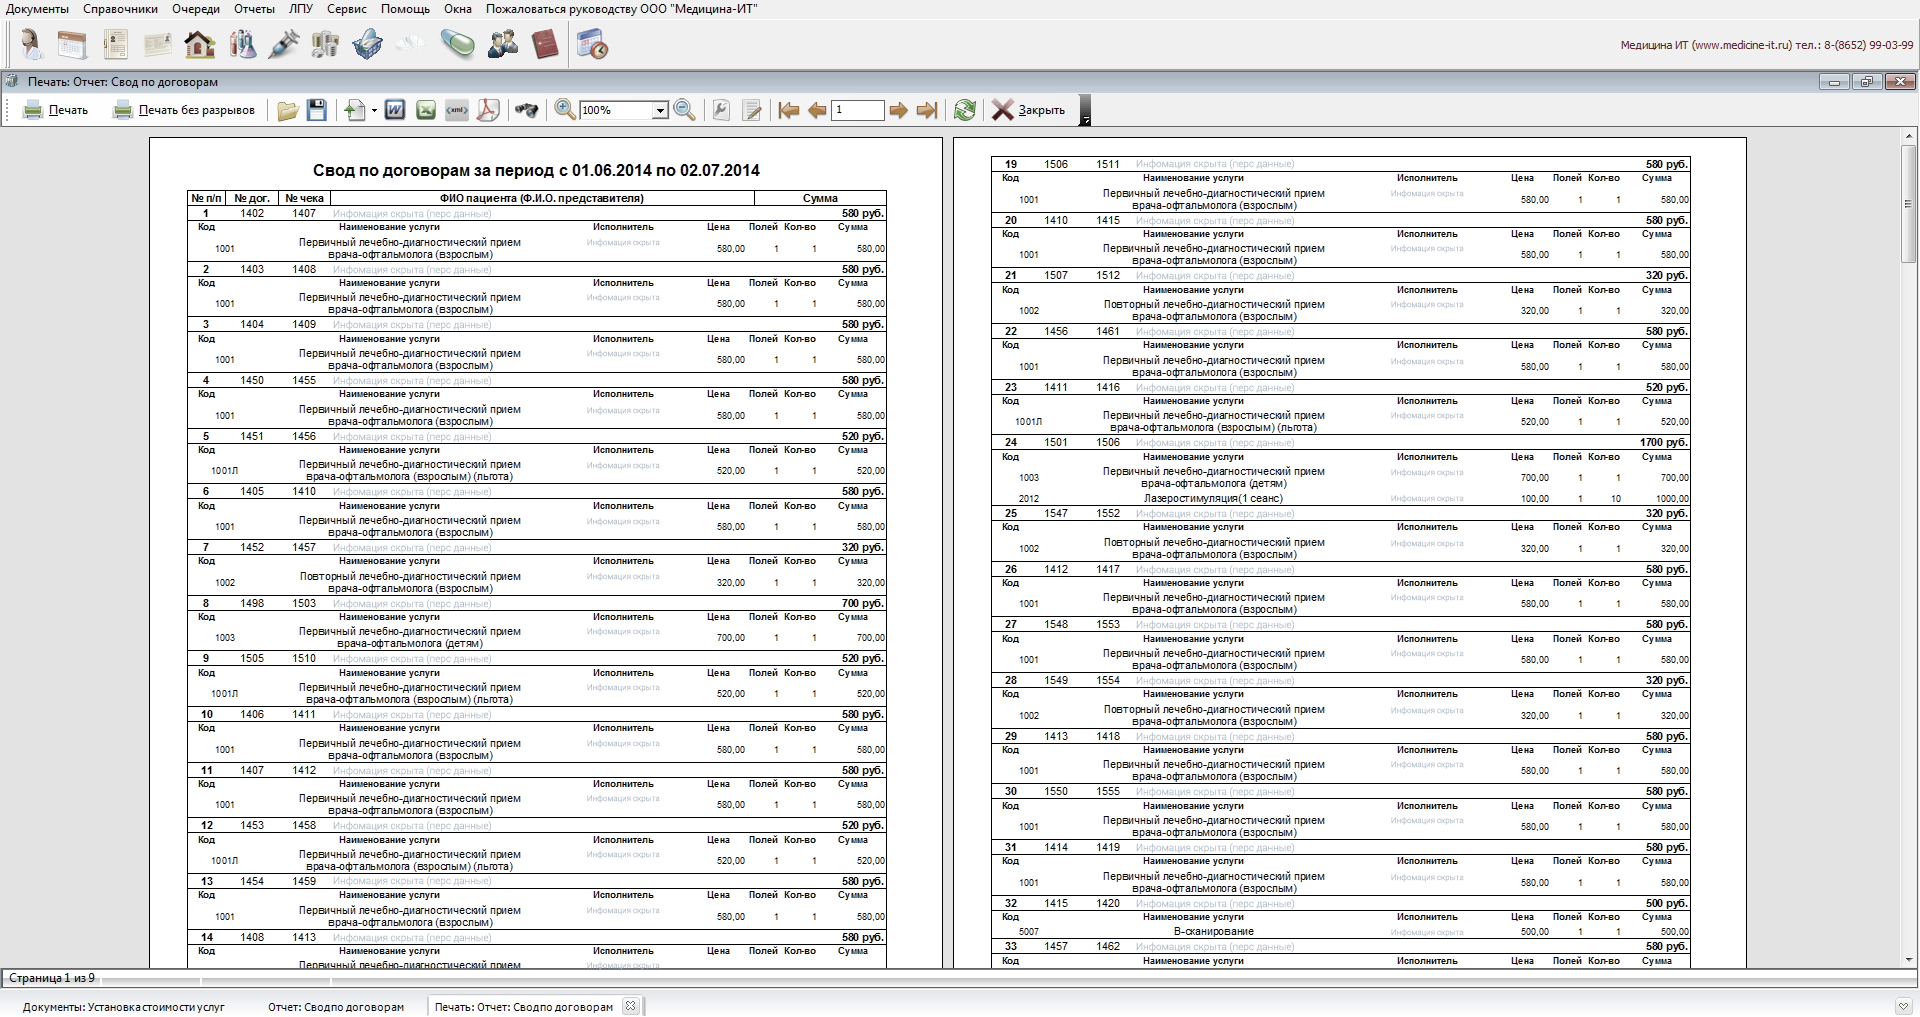Click the page number field
The image size is (1920, 1017).
(859, 110)
